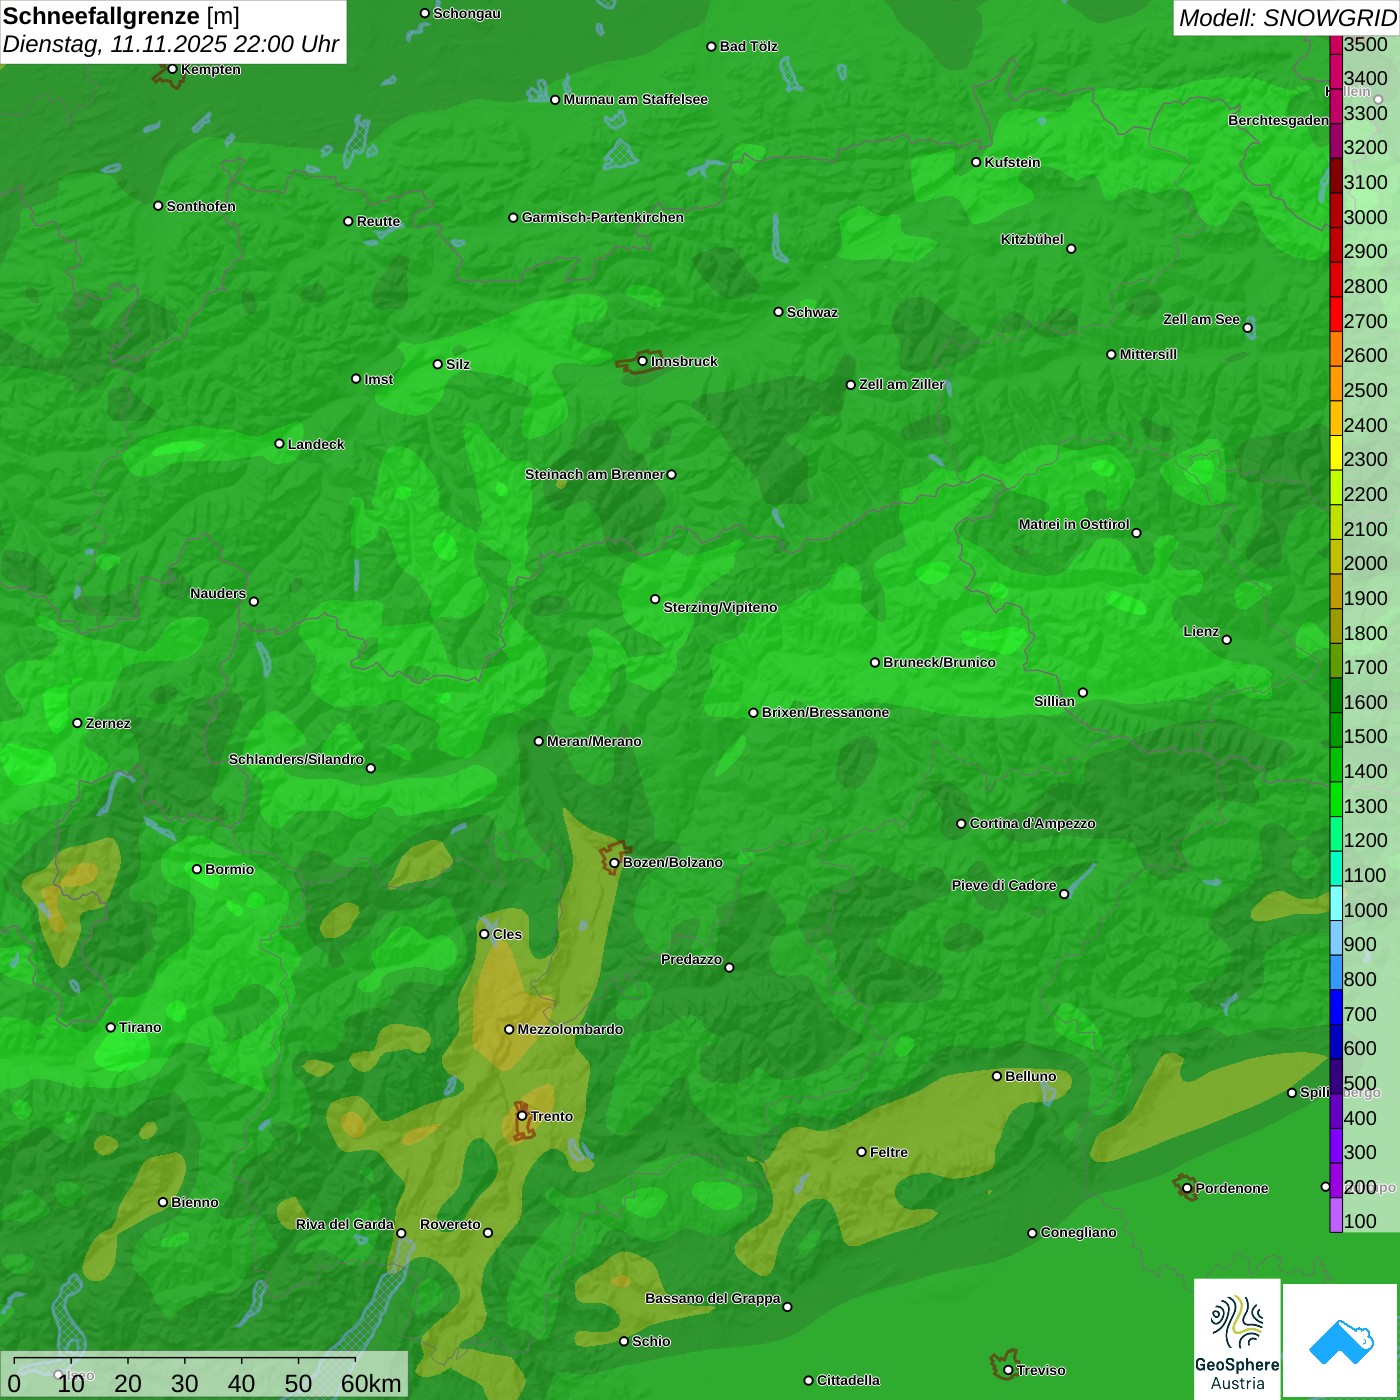Pick the 100 m violet legend swatch
Screen dimensions: 1400x1400
pos(1336,1215)
